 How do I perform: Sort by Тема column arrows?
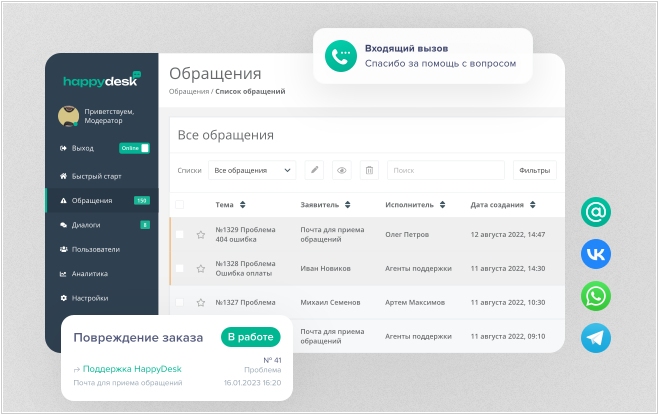243,205
